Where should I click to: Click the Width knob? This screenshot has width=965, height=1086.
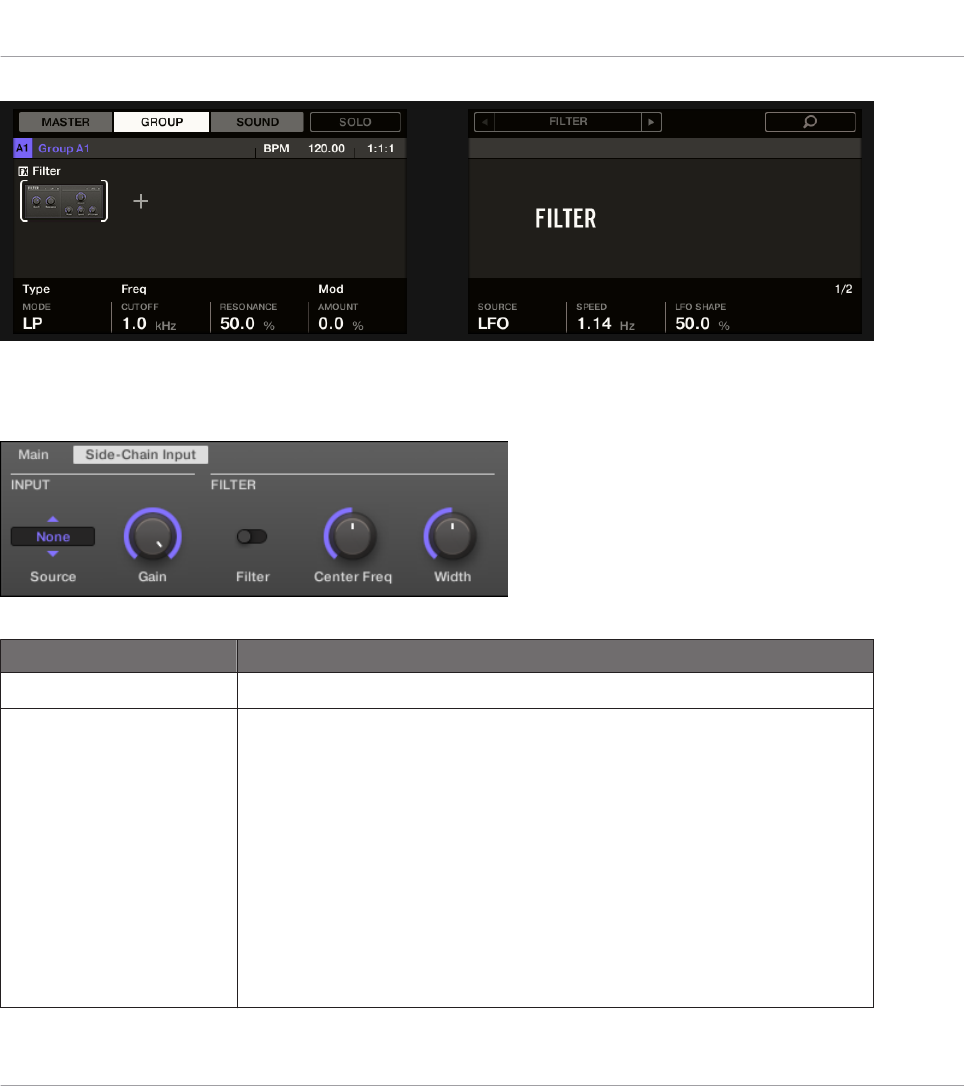(451, 535)
